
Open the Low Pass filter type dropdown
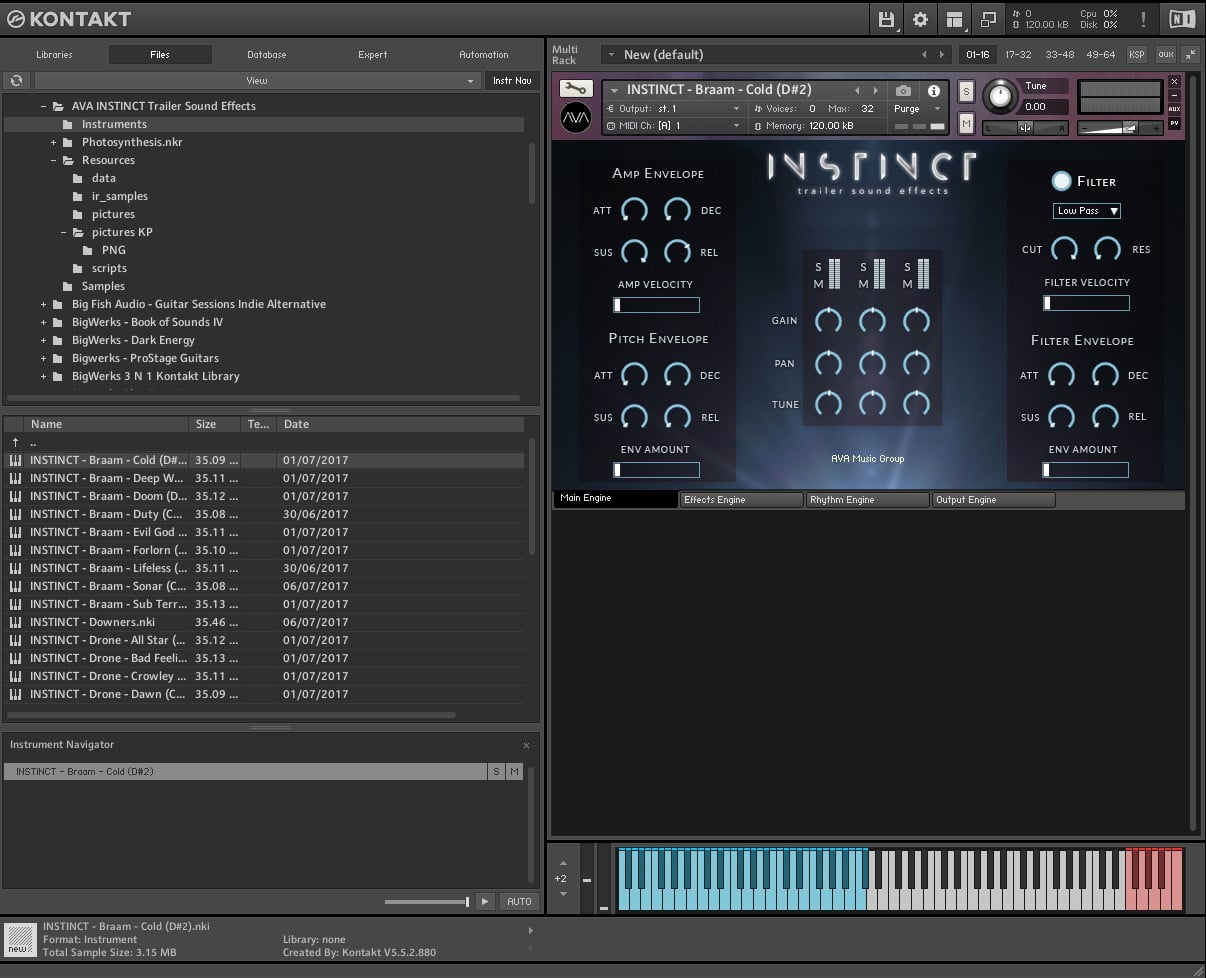[x=1087, y=211]
